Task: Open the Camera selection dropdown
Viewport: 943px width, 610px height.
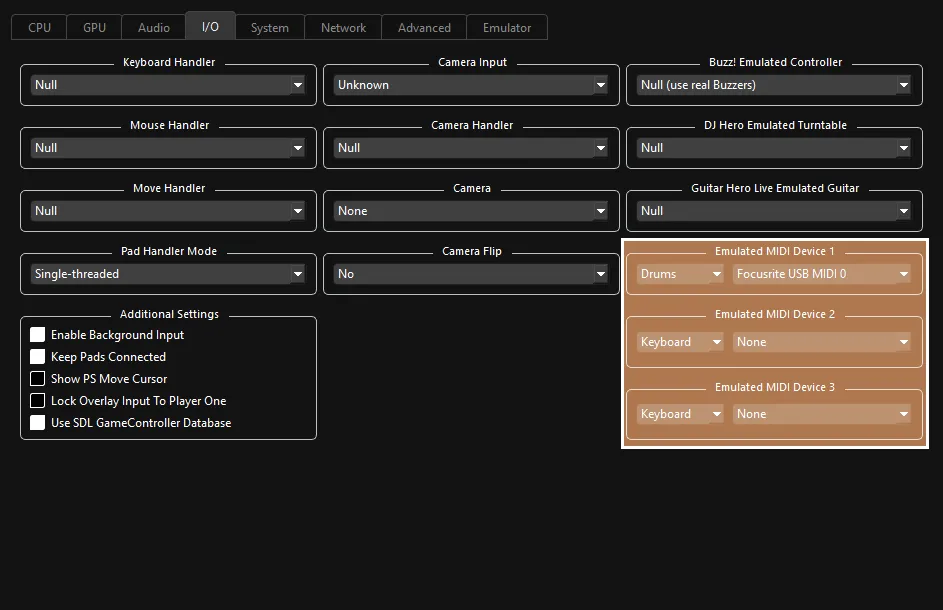Action: [x=470, y=211]
